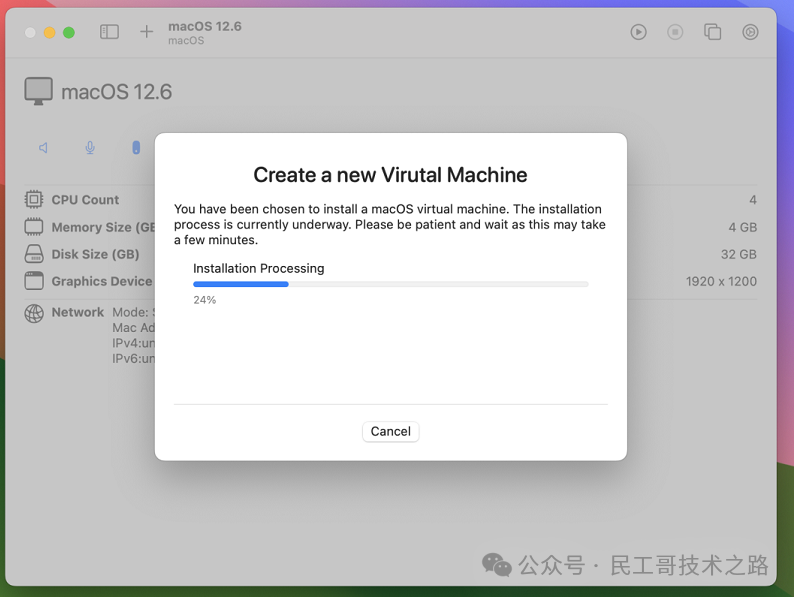Click the monitor icon beside macOS 12.6
The width and height of the screenshot is (794, 597).
(38, 91)
